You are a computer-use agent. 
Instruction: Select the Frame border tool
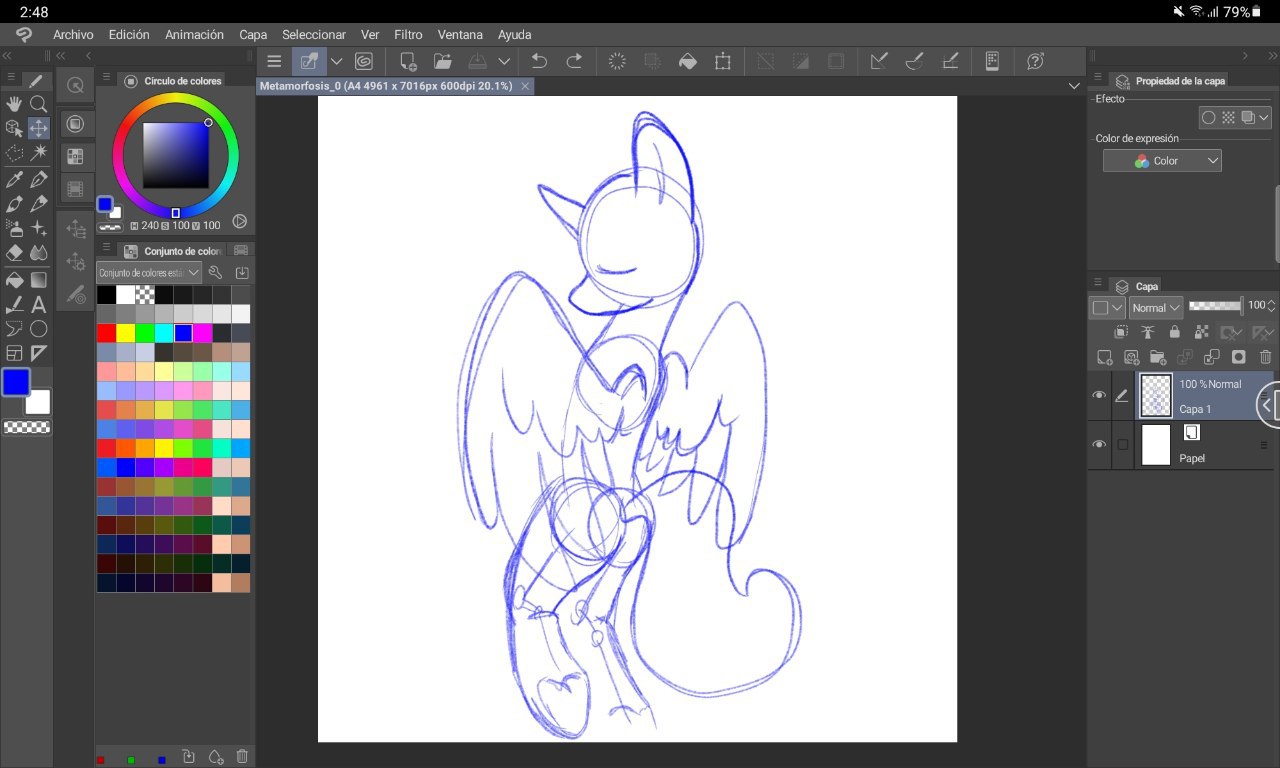tap(14, 353)
